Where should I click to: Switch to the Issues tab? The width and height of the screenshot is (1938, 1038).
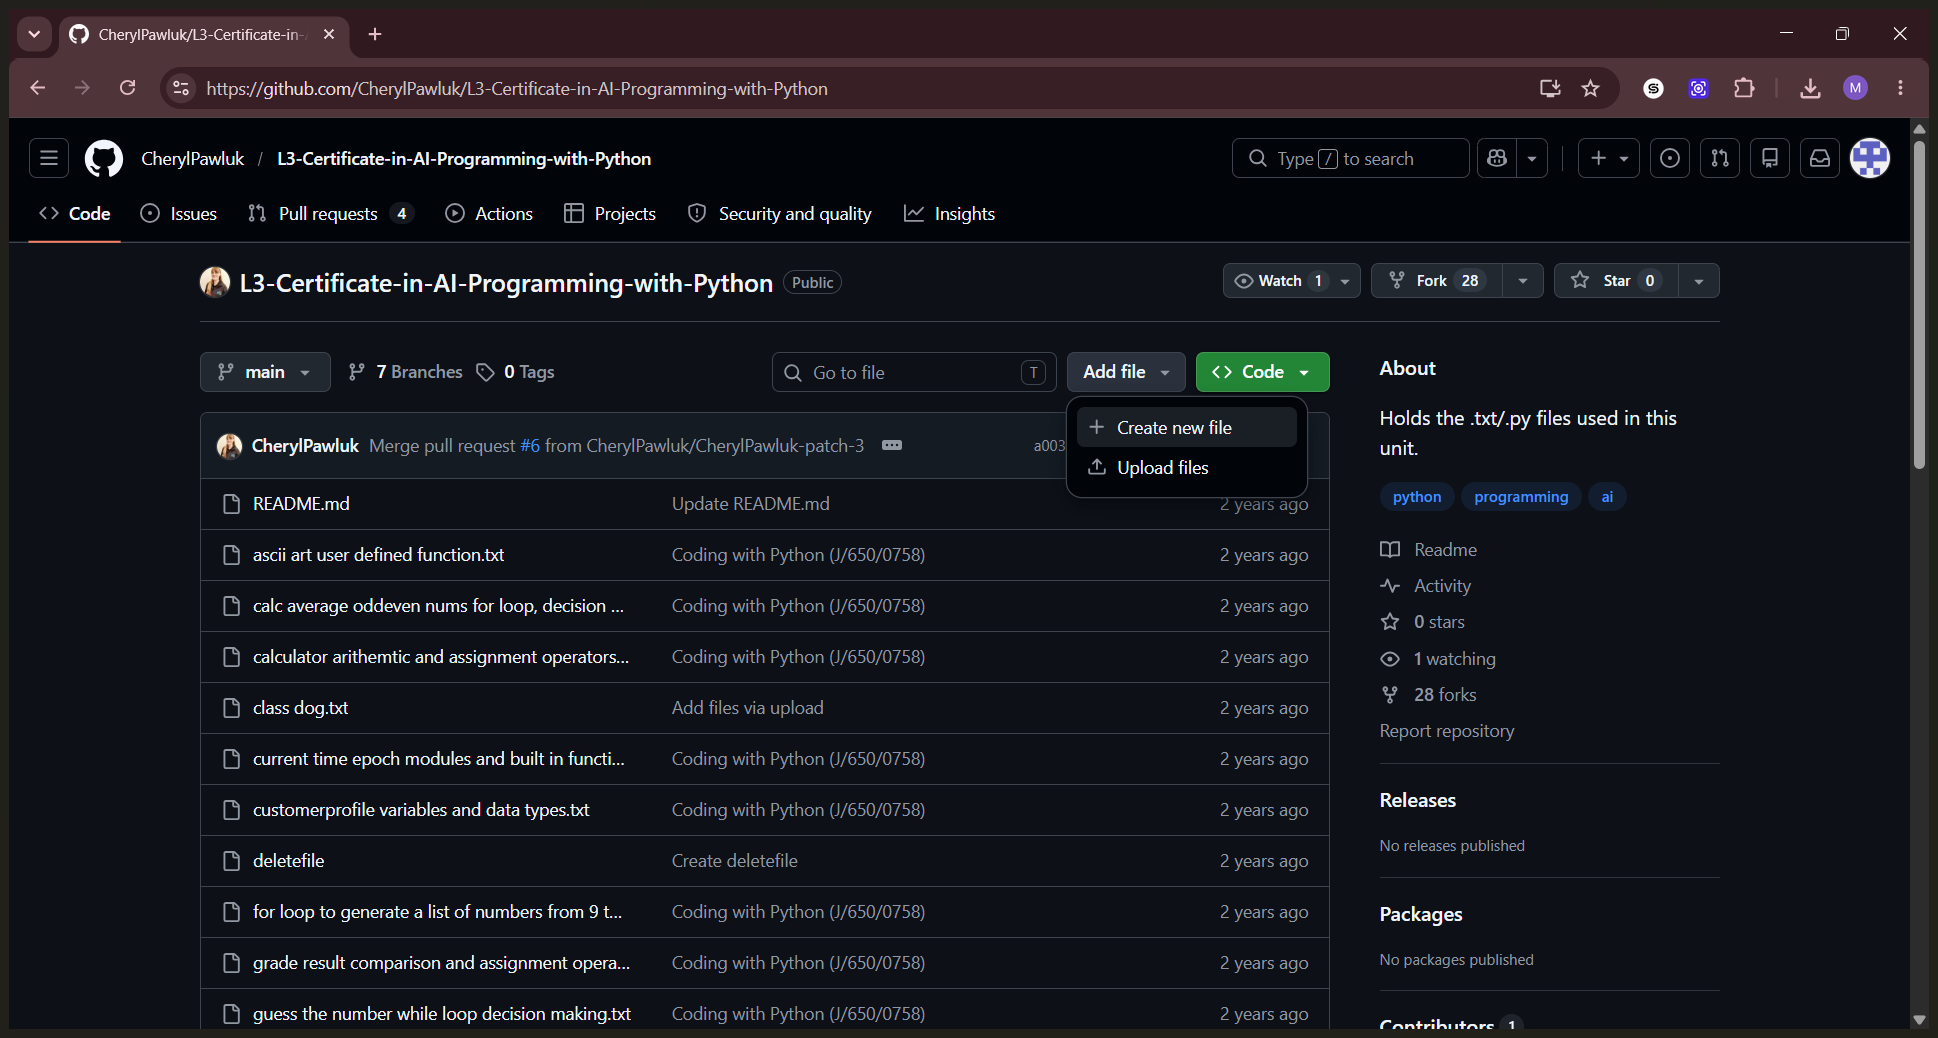[179, 214]
